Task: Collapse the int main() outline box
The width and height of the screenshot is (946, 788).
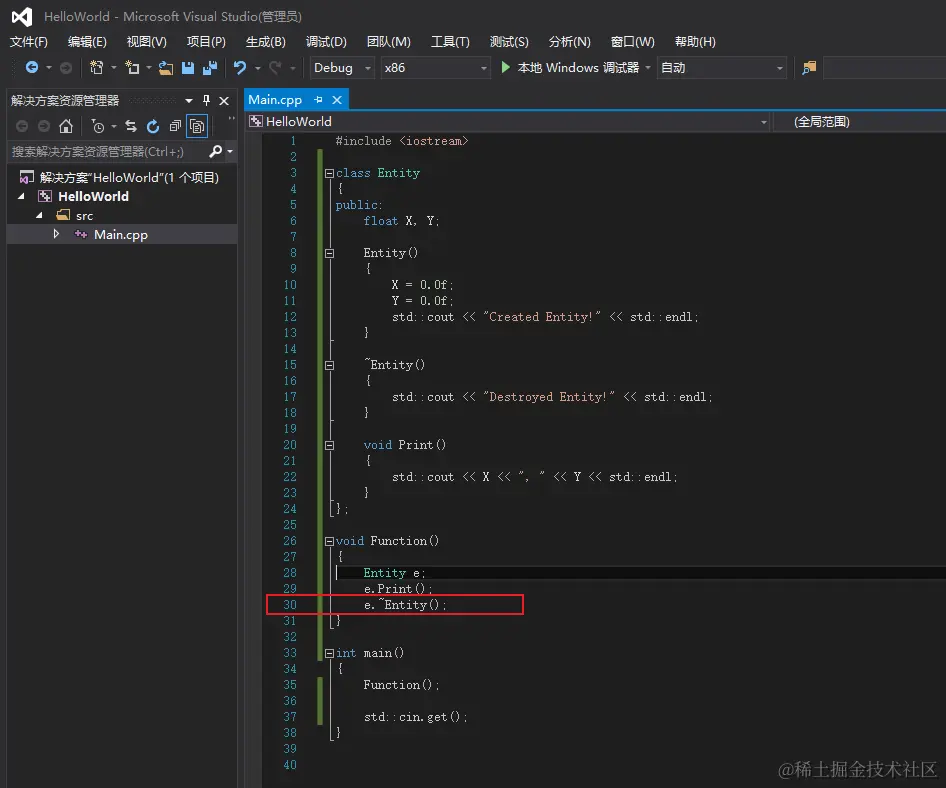Action: (329, 653)
